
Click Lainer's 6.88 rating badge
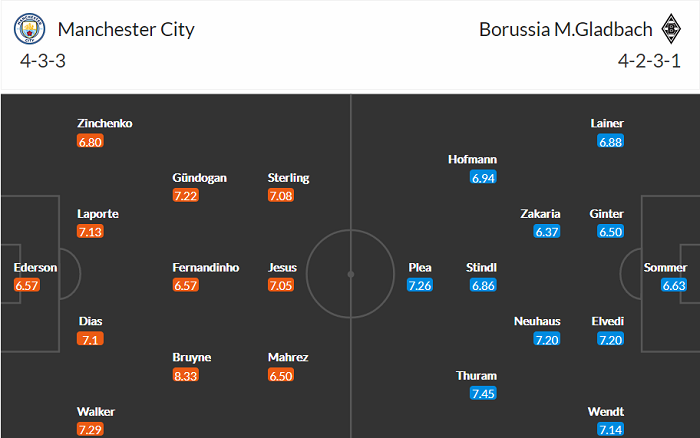611,142
